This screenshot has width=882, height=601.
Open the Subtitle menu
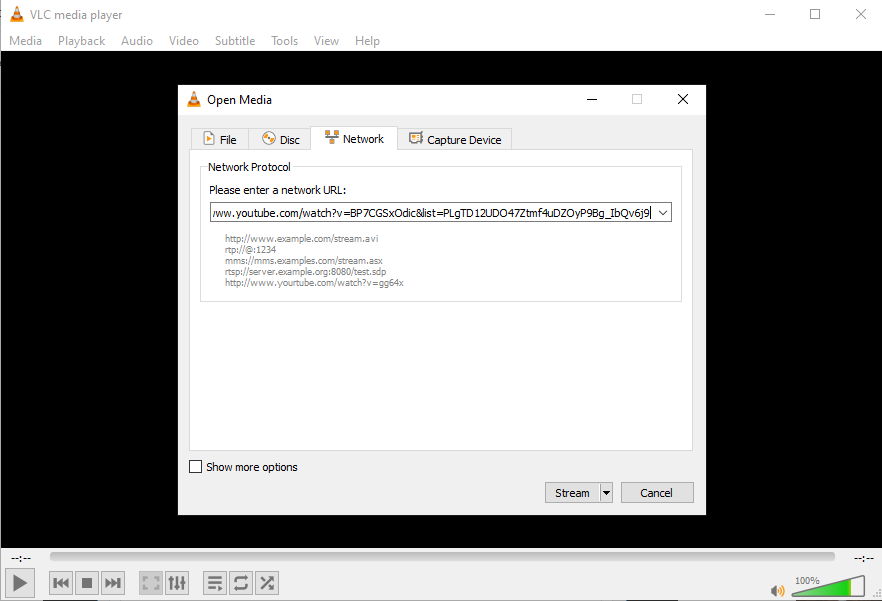[235, 41]
